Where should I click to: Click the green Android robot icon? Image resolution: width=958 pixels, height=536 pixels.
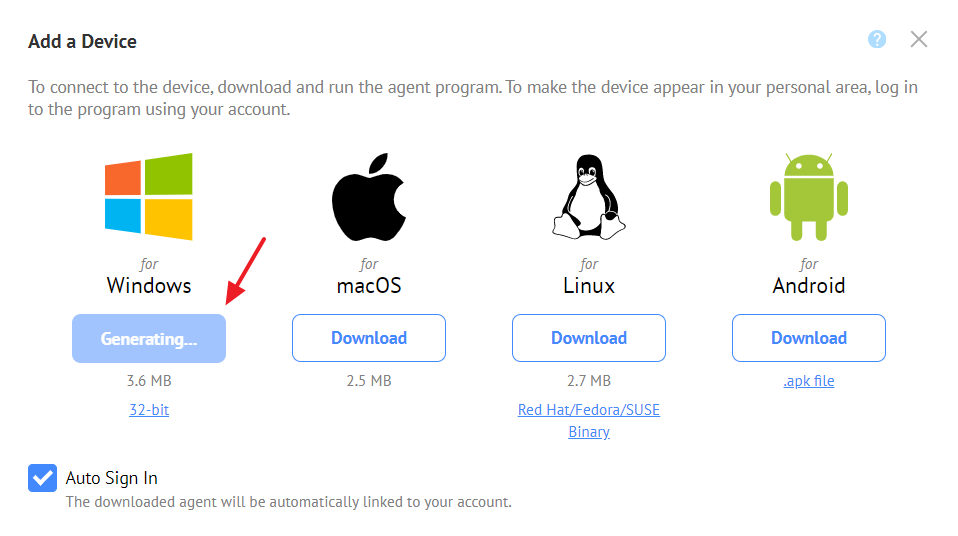(809, 197)
